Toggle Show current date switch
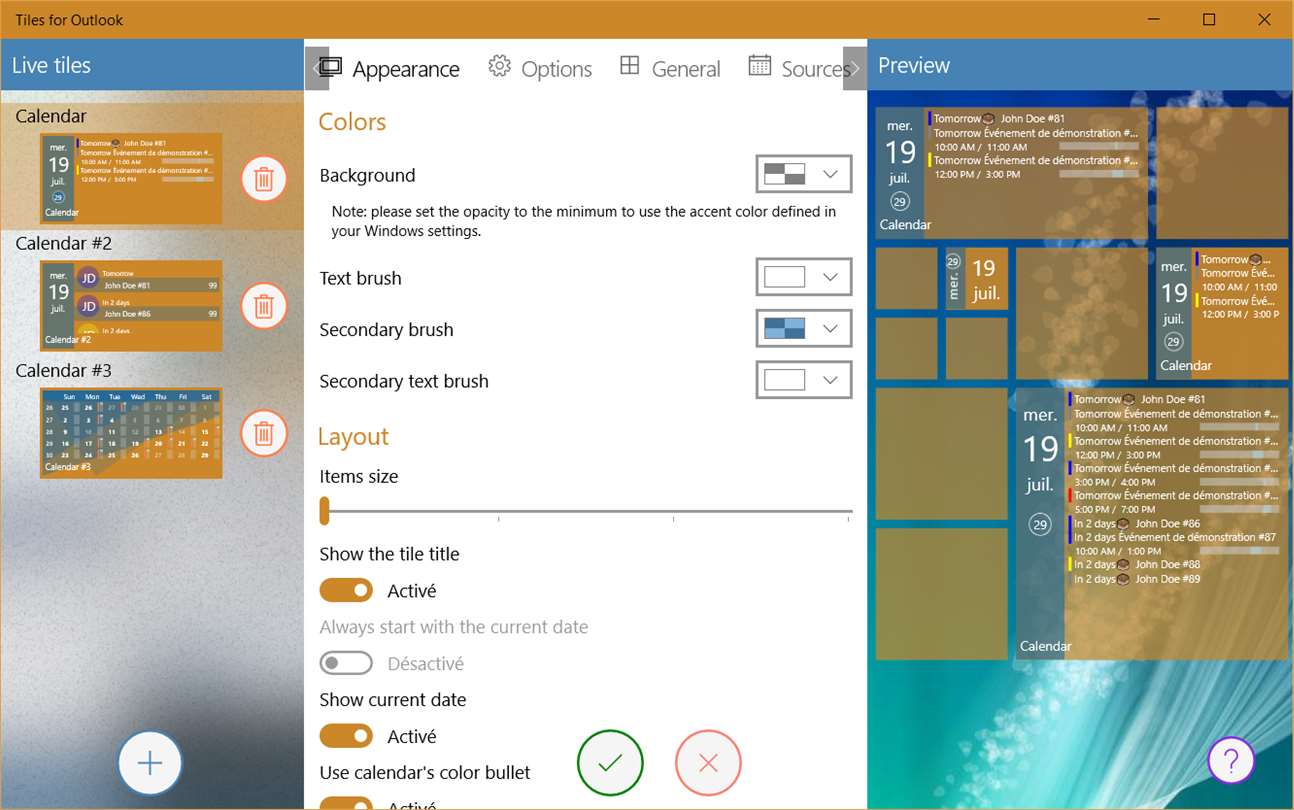The image size is (1294, 810). pos(346,736)
